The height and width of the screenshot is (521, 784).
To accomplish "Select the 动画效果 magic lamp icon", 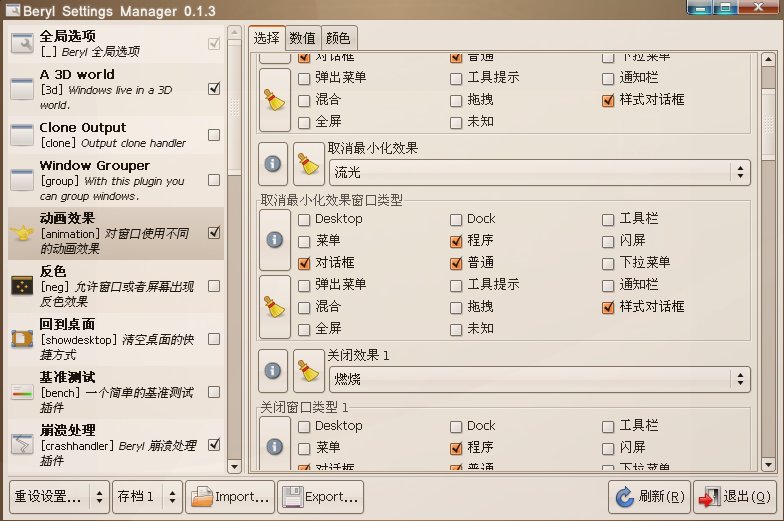I will pyautogui.click(x=22, y=233).
